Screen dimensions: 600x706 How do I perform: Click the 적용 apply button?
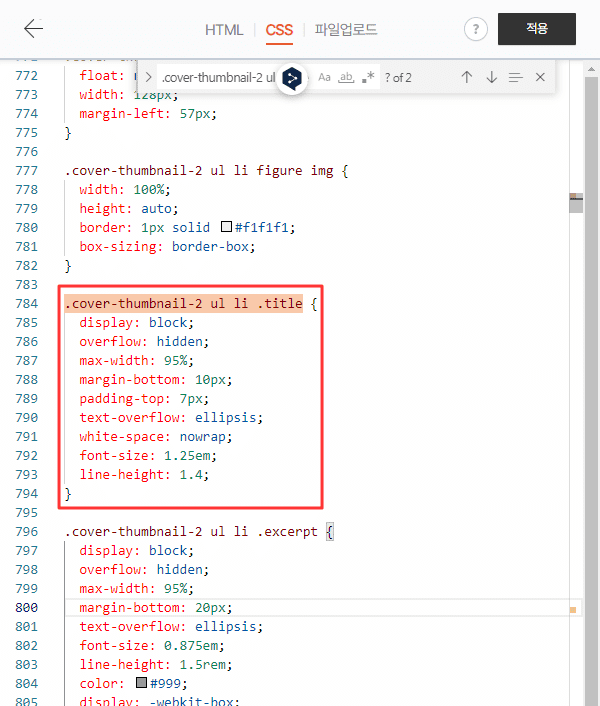coord(537,29)
